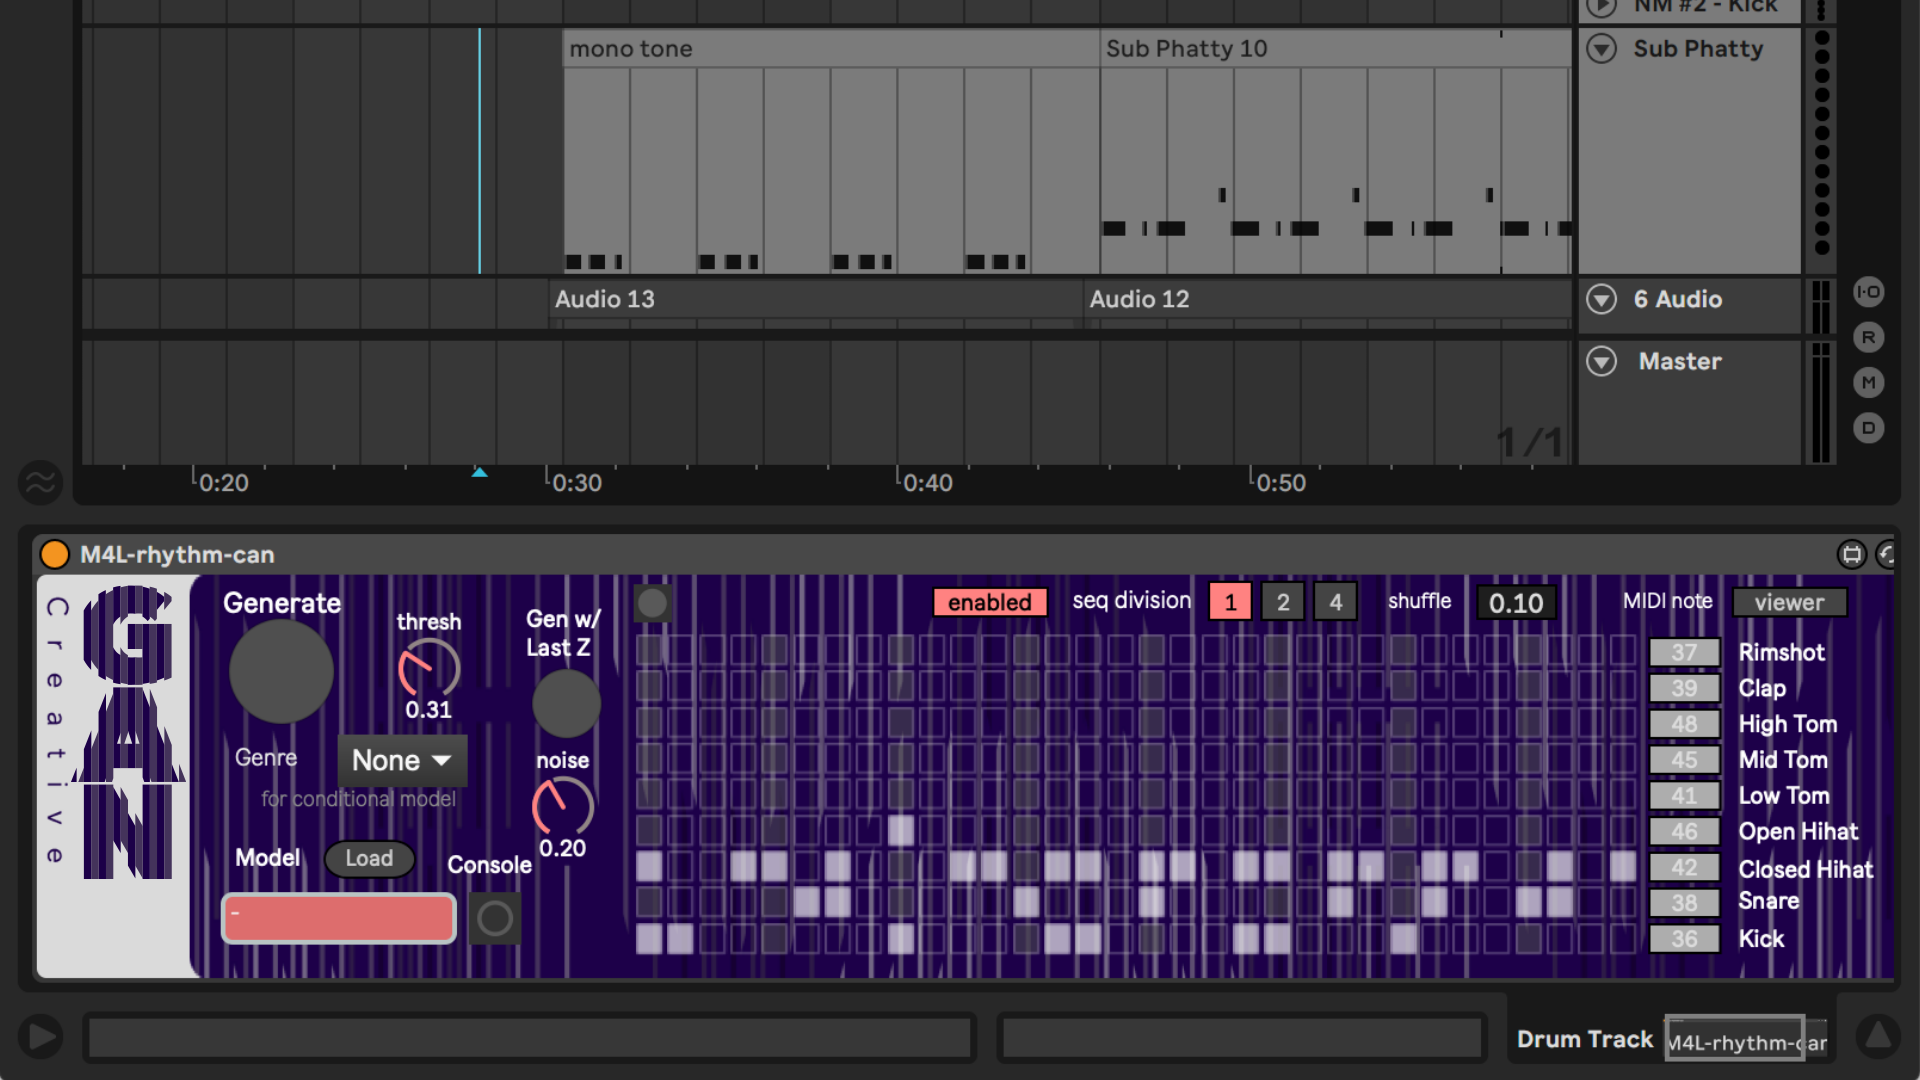Click the play icon at bottom left
1920x1080 pixels.
[41, 1036]
